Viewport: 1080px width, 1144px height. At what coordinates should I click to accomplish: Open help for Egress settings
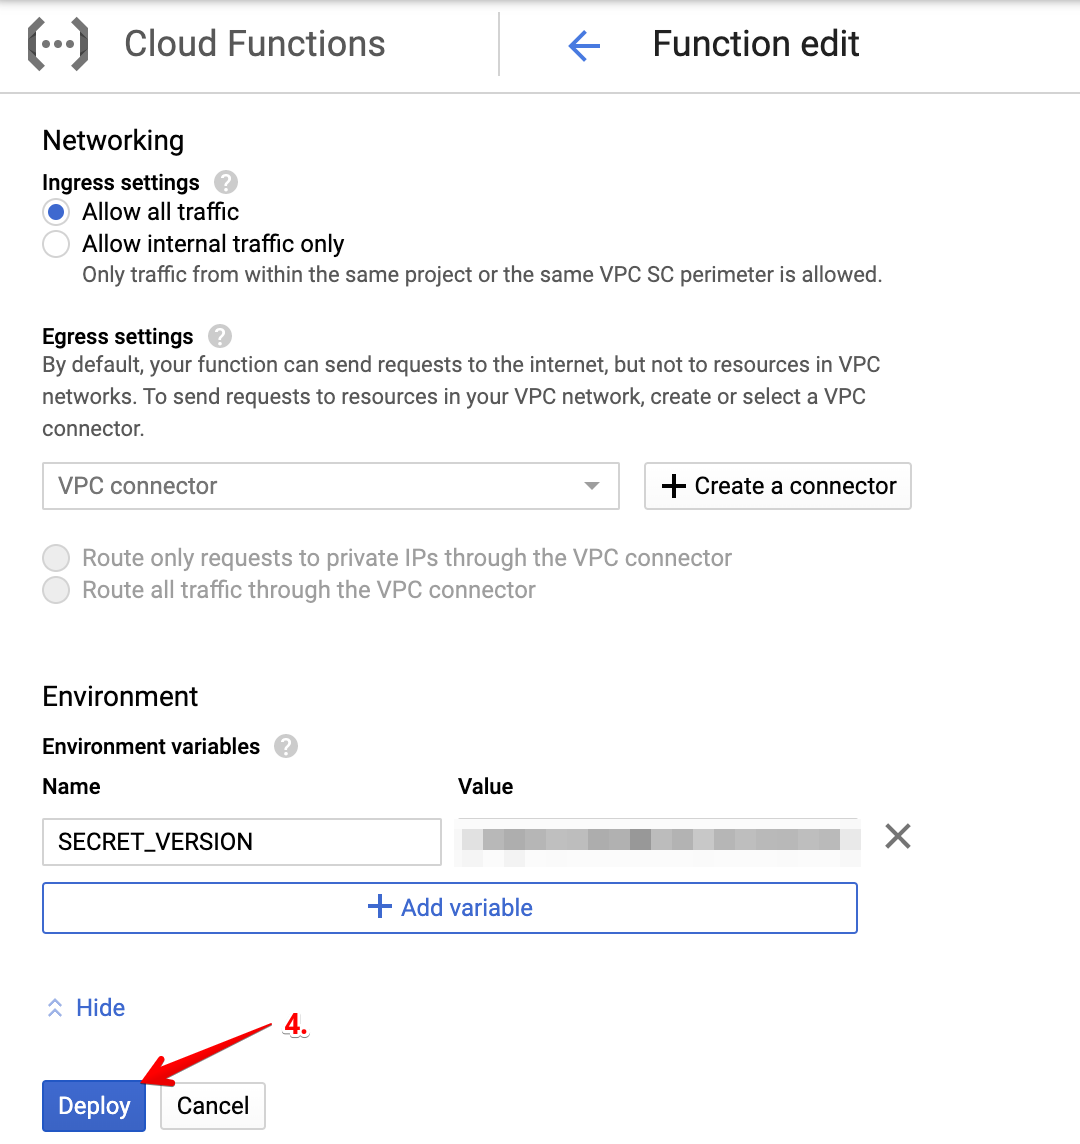[220, 337]
